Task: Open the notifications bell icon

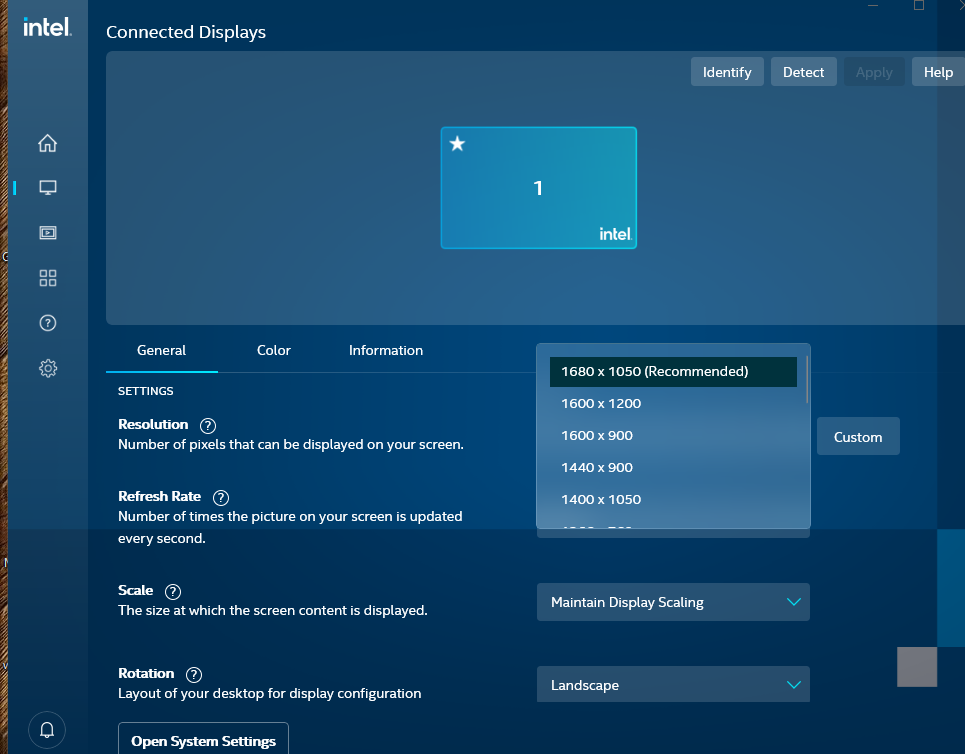Action: coord(47,727)
